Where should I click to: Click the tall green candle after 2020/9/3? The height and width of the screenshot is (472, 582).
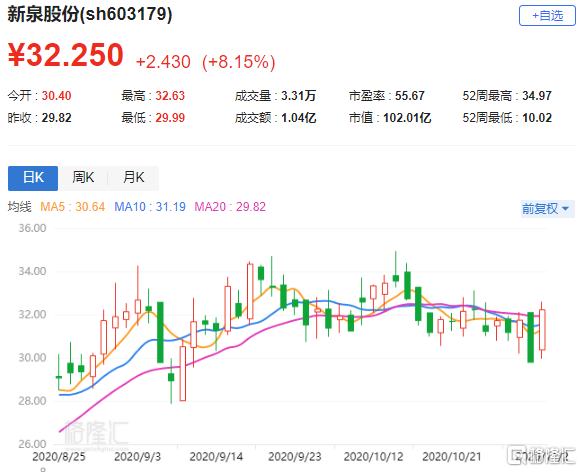pyautogui.click(x=160, y=332)
